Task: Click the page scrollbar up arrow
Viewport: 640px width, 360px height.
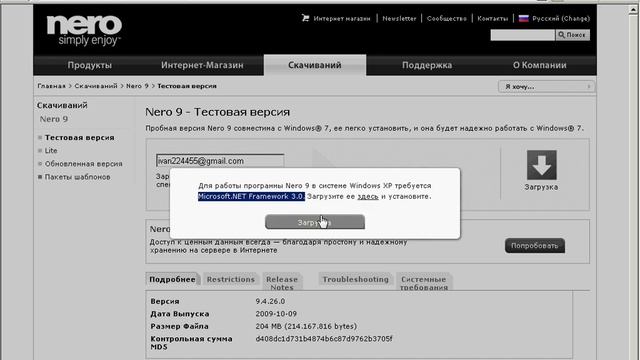Action: (633, 10)
